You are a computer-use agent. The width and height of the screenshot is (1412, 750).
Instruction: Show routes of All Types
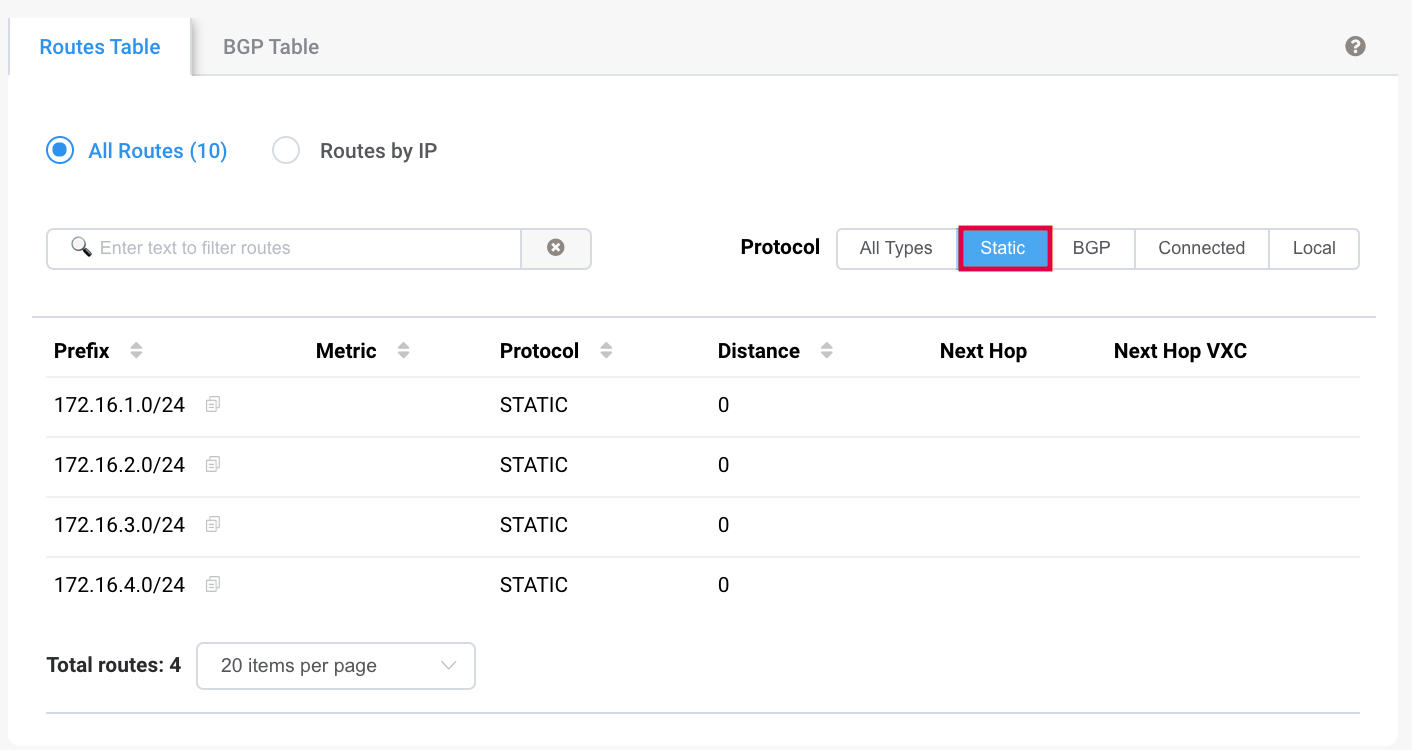896,248
